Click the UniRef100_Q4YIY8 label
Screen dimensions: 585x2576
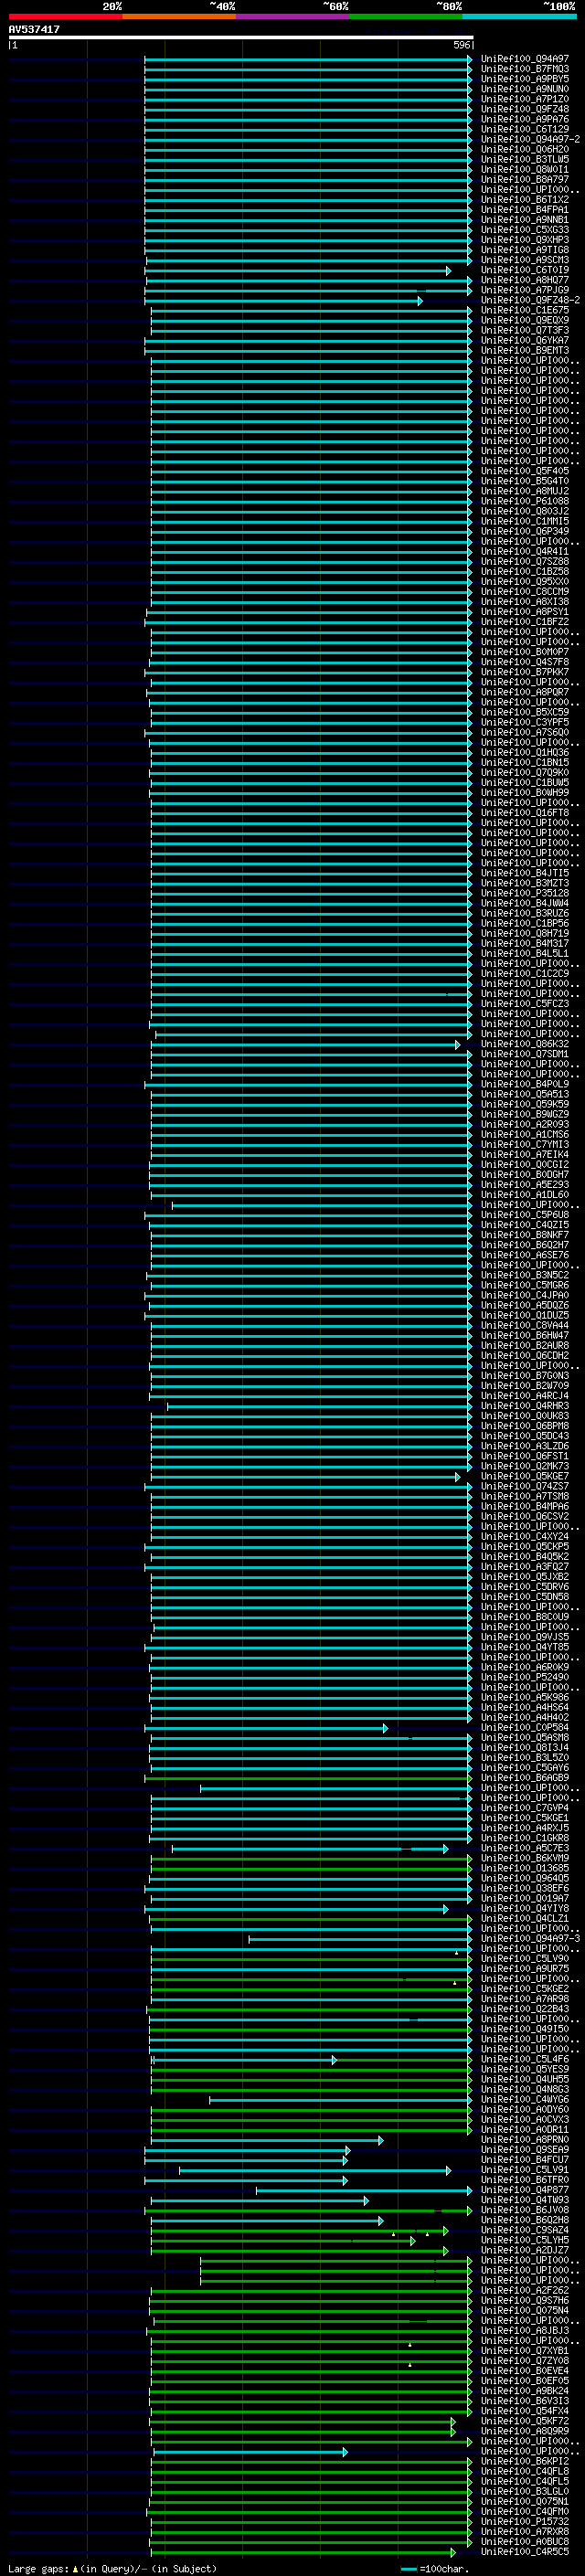tap(525, 1908)
